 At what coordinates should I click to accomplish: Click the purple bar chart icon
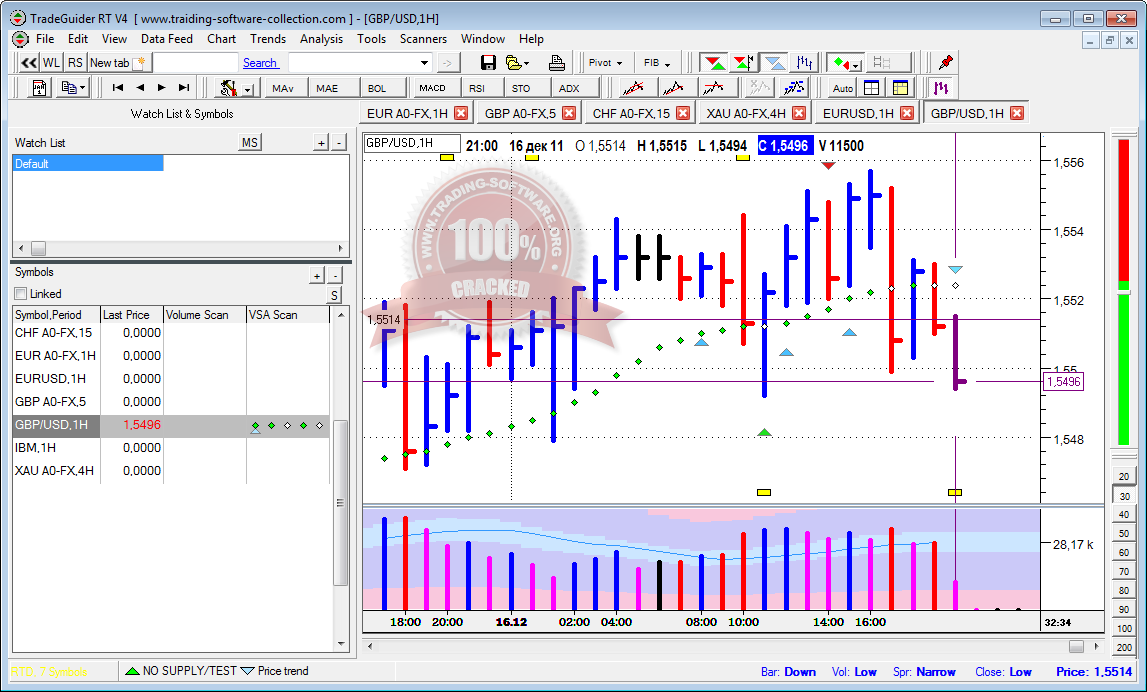[x=940, y=88]
